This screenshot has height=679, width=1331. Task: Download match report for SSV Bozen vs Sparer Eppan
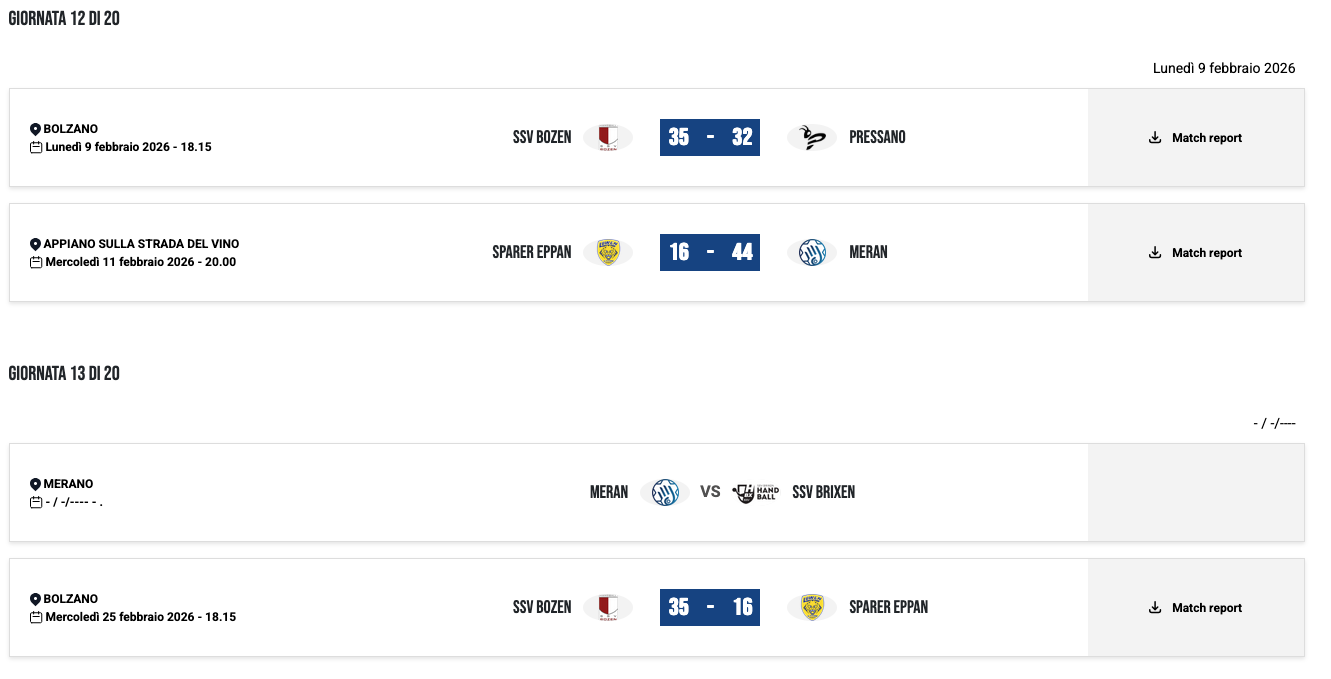tap(1196, 608)
